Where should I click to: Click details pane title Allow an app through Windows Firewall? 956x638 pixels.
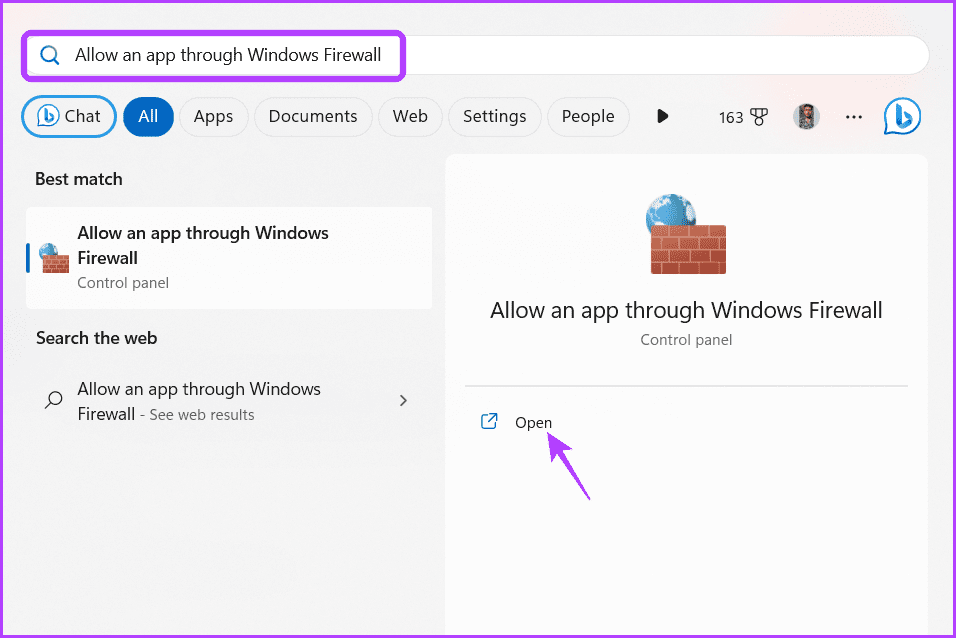pyautogui.click(x=686, y=310)
